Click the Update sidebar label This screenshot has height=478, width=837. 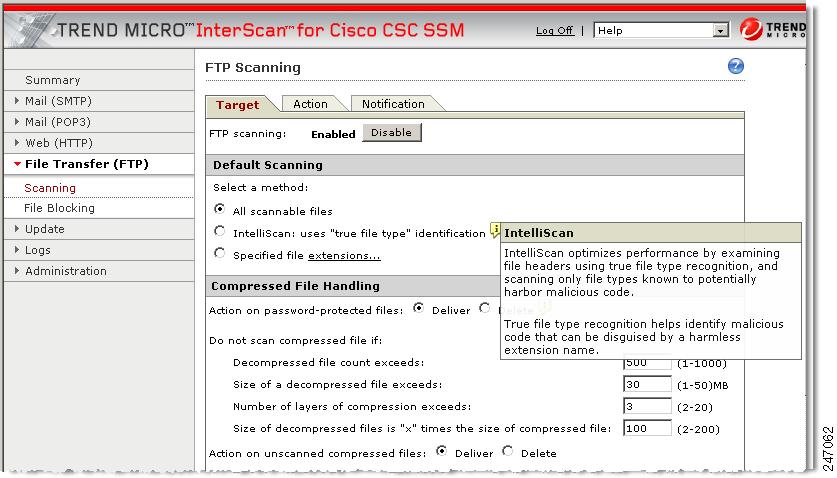point(45,229)
